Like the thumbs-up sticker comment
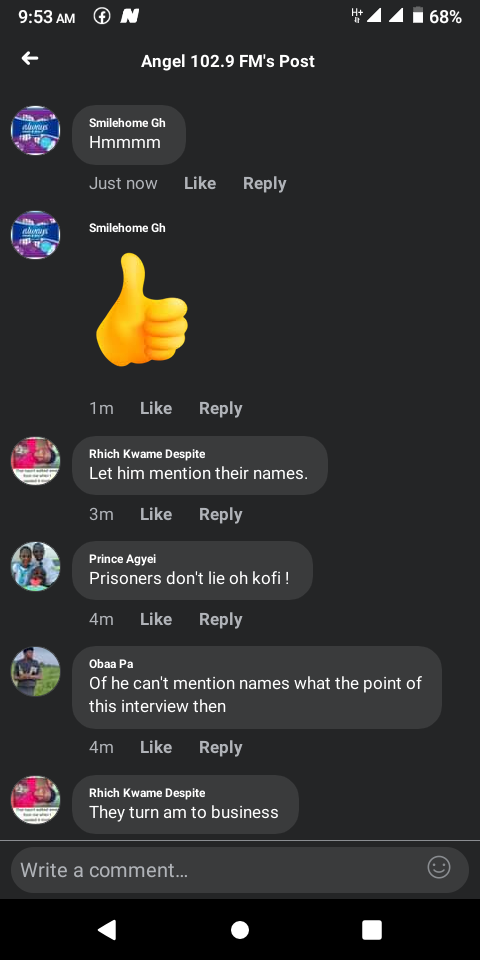The height and width of the screenshot is (960, 480). pos(156,408)
